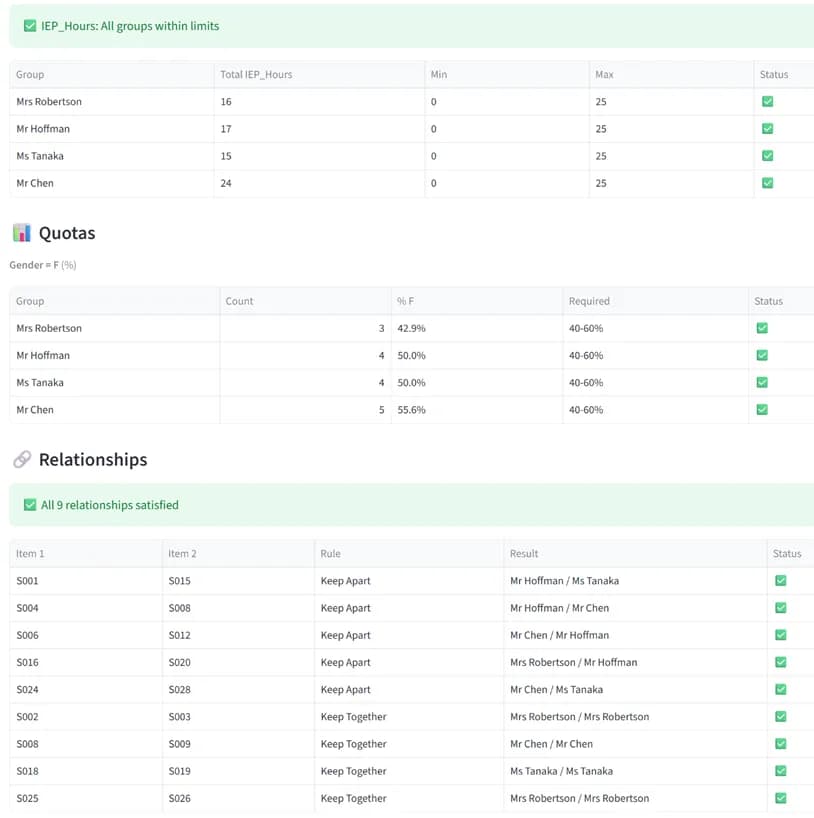
Task: Click status check for S018 / S019 relationship
Action: pos(781,771)
